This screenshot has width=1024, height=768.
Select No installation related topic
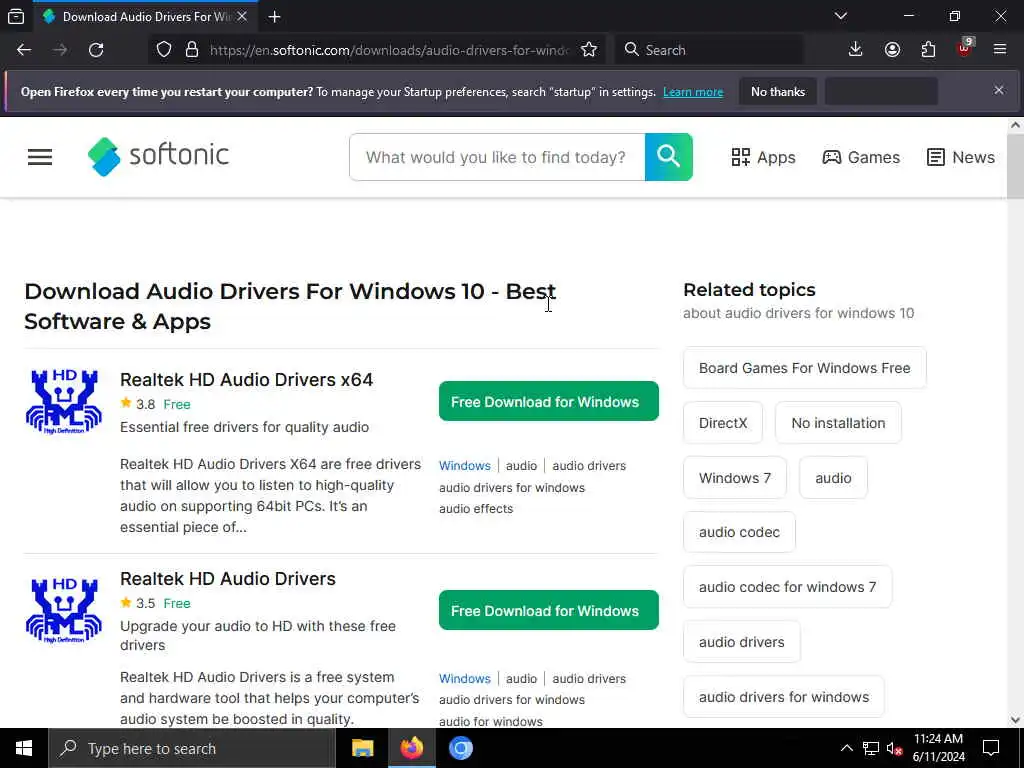point(838,423)
